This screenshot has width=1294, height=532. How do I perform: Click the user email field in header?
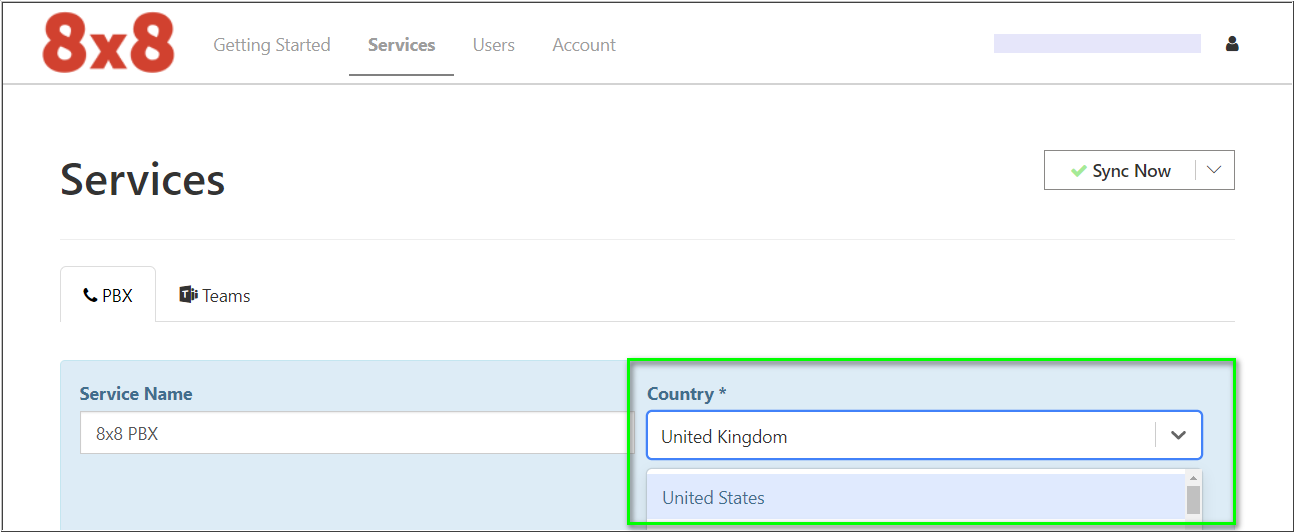click(x=1097, y=43)
